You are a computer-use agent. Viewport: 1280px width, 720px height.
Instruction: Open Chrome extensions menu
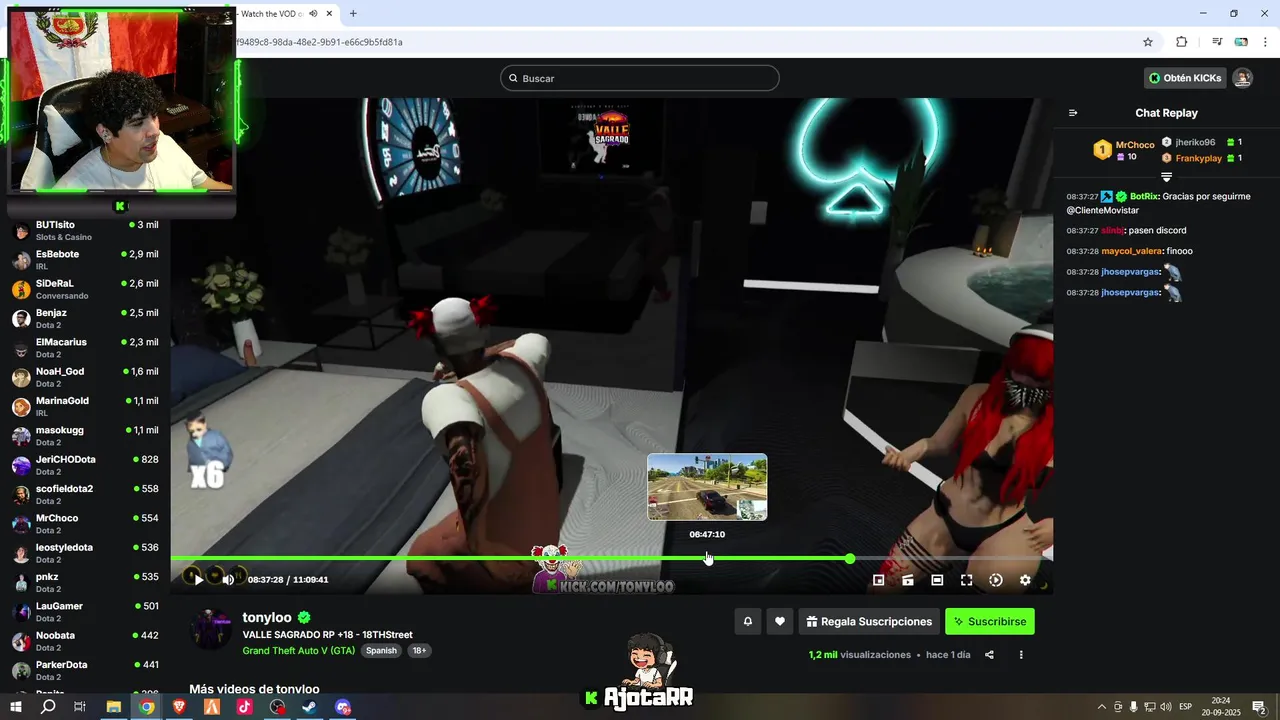(x=1182, y=42)
